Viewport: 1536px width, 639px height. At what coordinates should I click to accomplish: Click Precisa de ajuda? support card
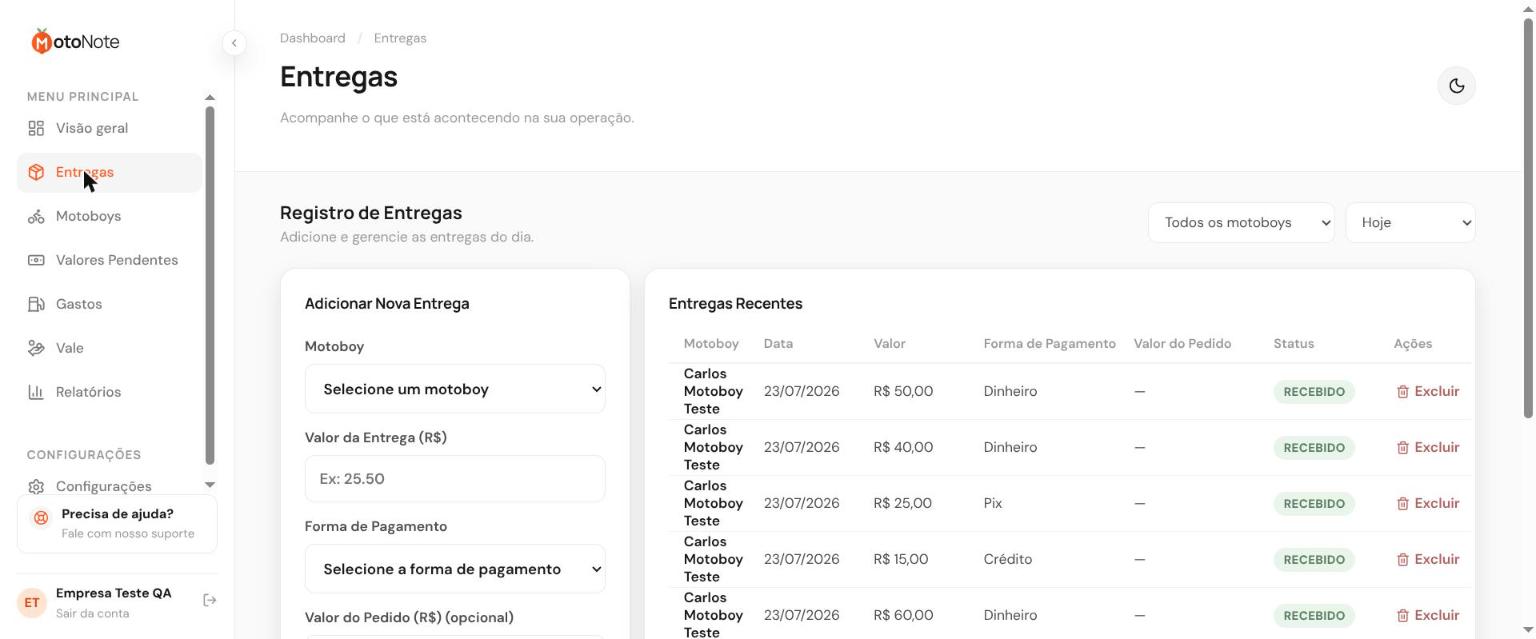[x=117, y=525]
